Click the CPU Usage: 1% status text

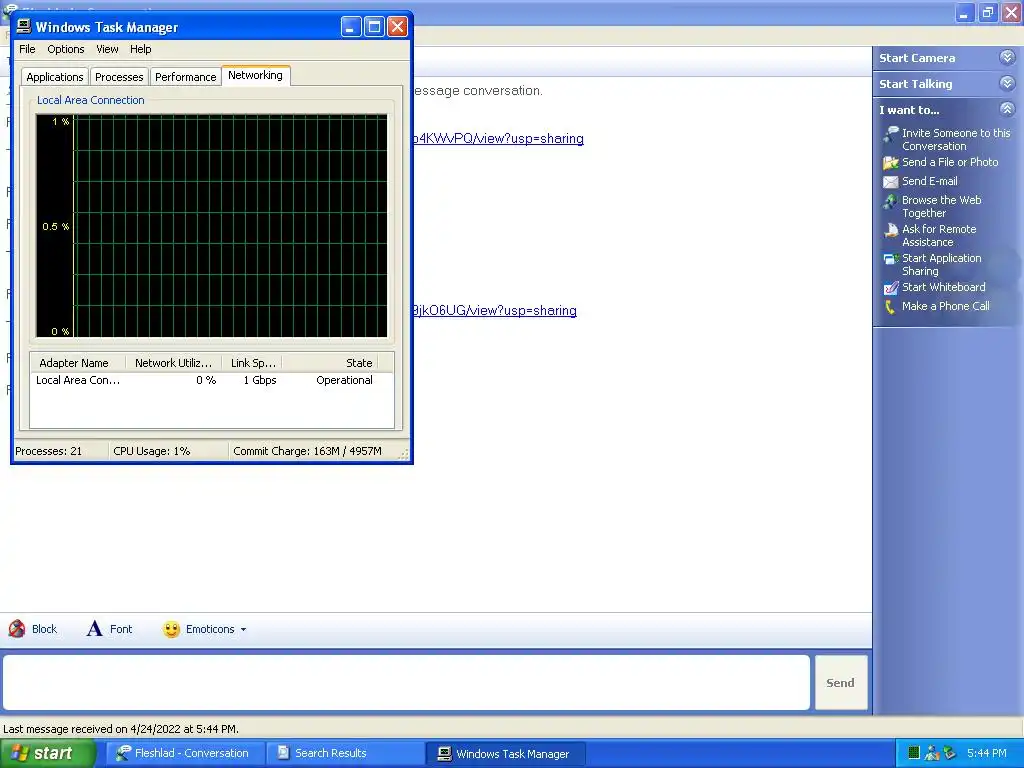(x=152, y=451)
